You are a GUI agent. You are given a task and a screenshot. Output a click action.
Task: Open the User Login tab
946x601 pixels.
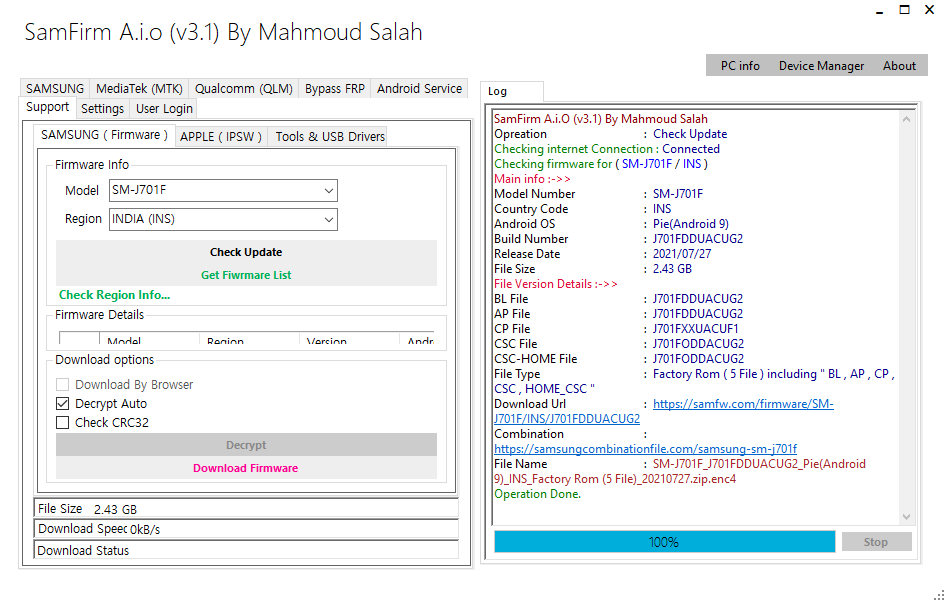(x=164, y=109)
